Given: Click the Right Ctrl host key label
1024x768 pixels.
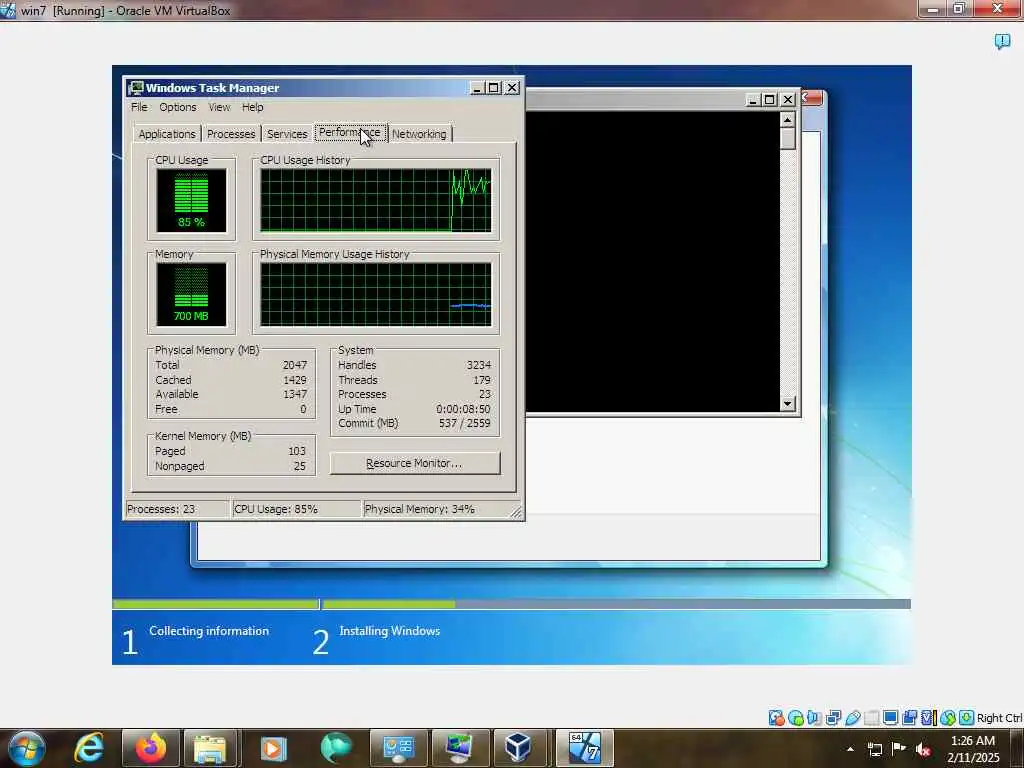Looking at the screenshot, I should click(1000, 718).
